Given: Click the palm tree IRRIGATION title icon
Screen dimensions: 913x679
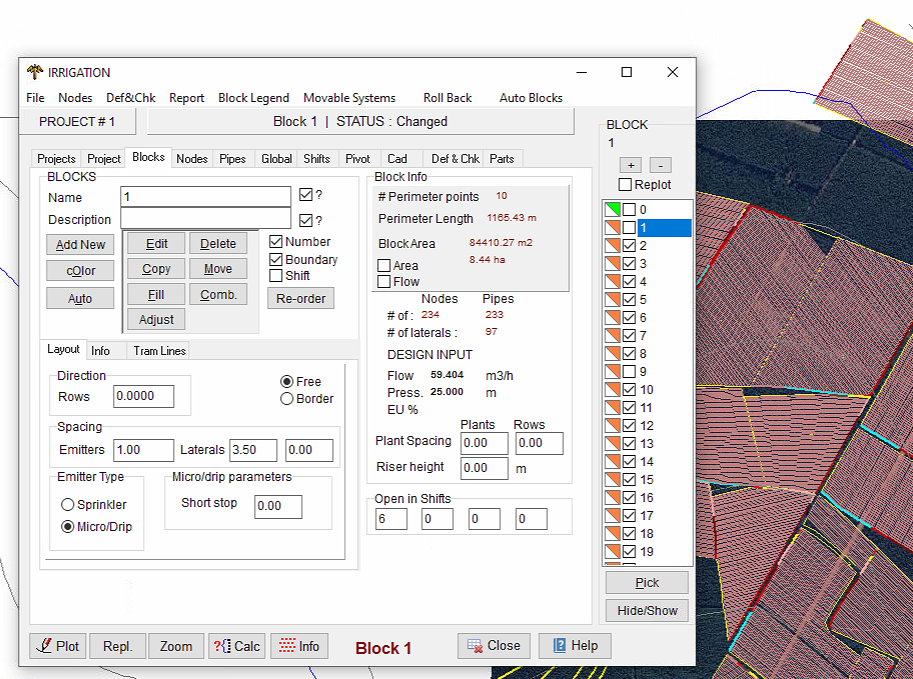Looking at the screenshot, I should [35, 72].
